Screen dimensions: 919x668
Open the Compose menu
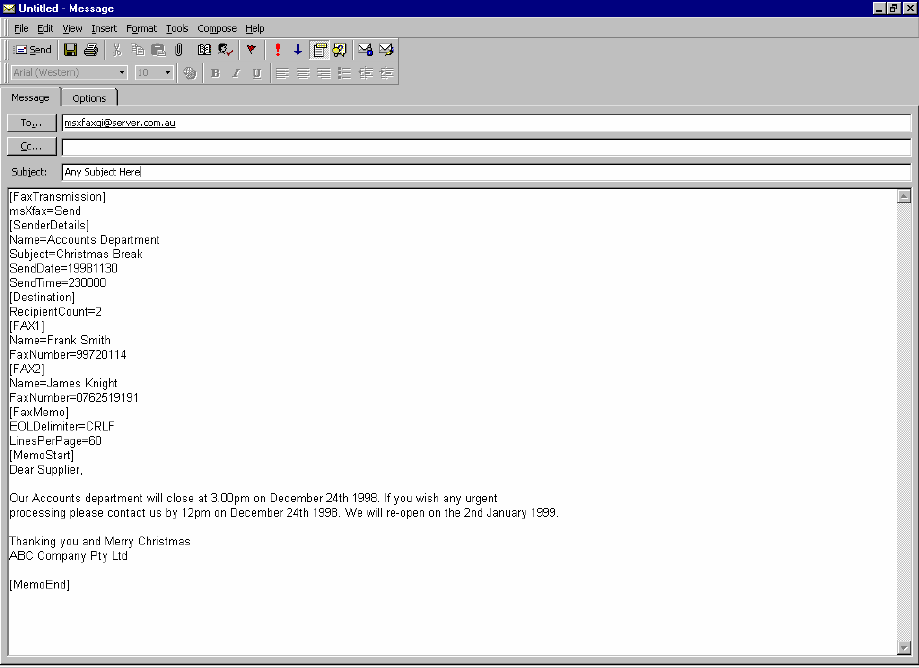(x=217, y=28)
